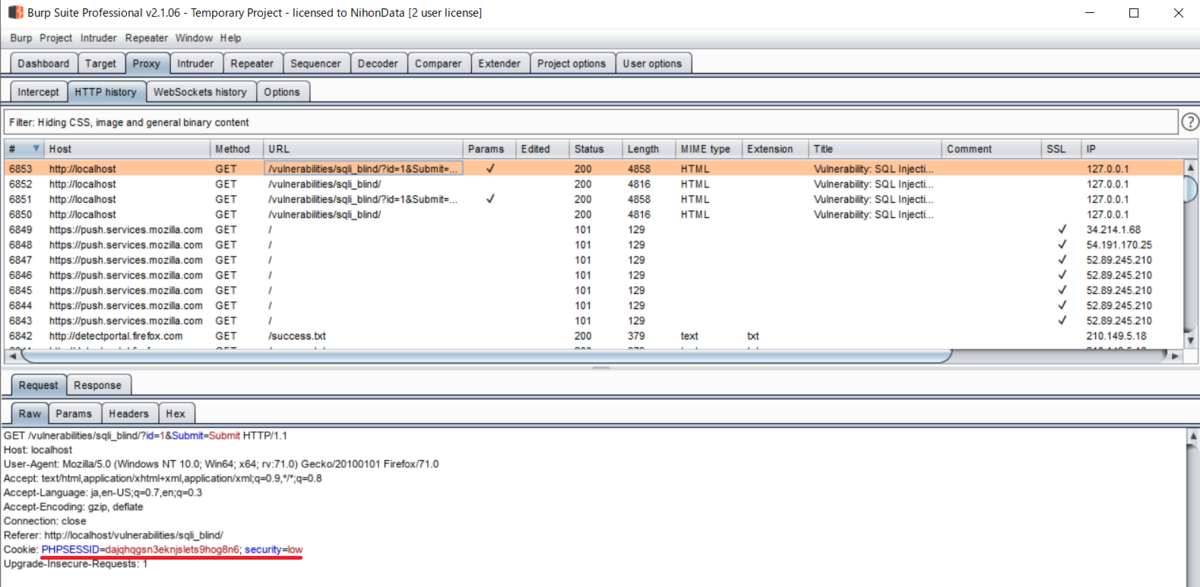The image size is (1200, 587).
Task: Show the Request tab
Action: point(40,385)
